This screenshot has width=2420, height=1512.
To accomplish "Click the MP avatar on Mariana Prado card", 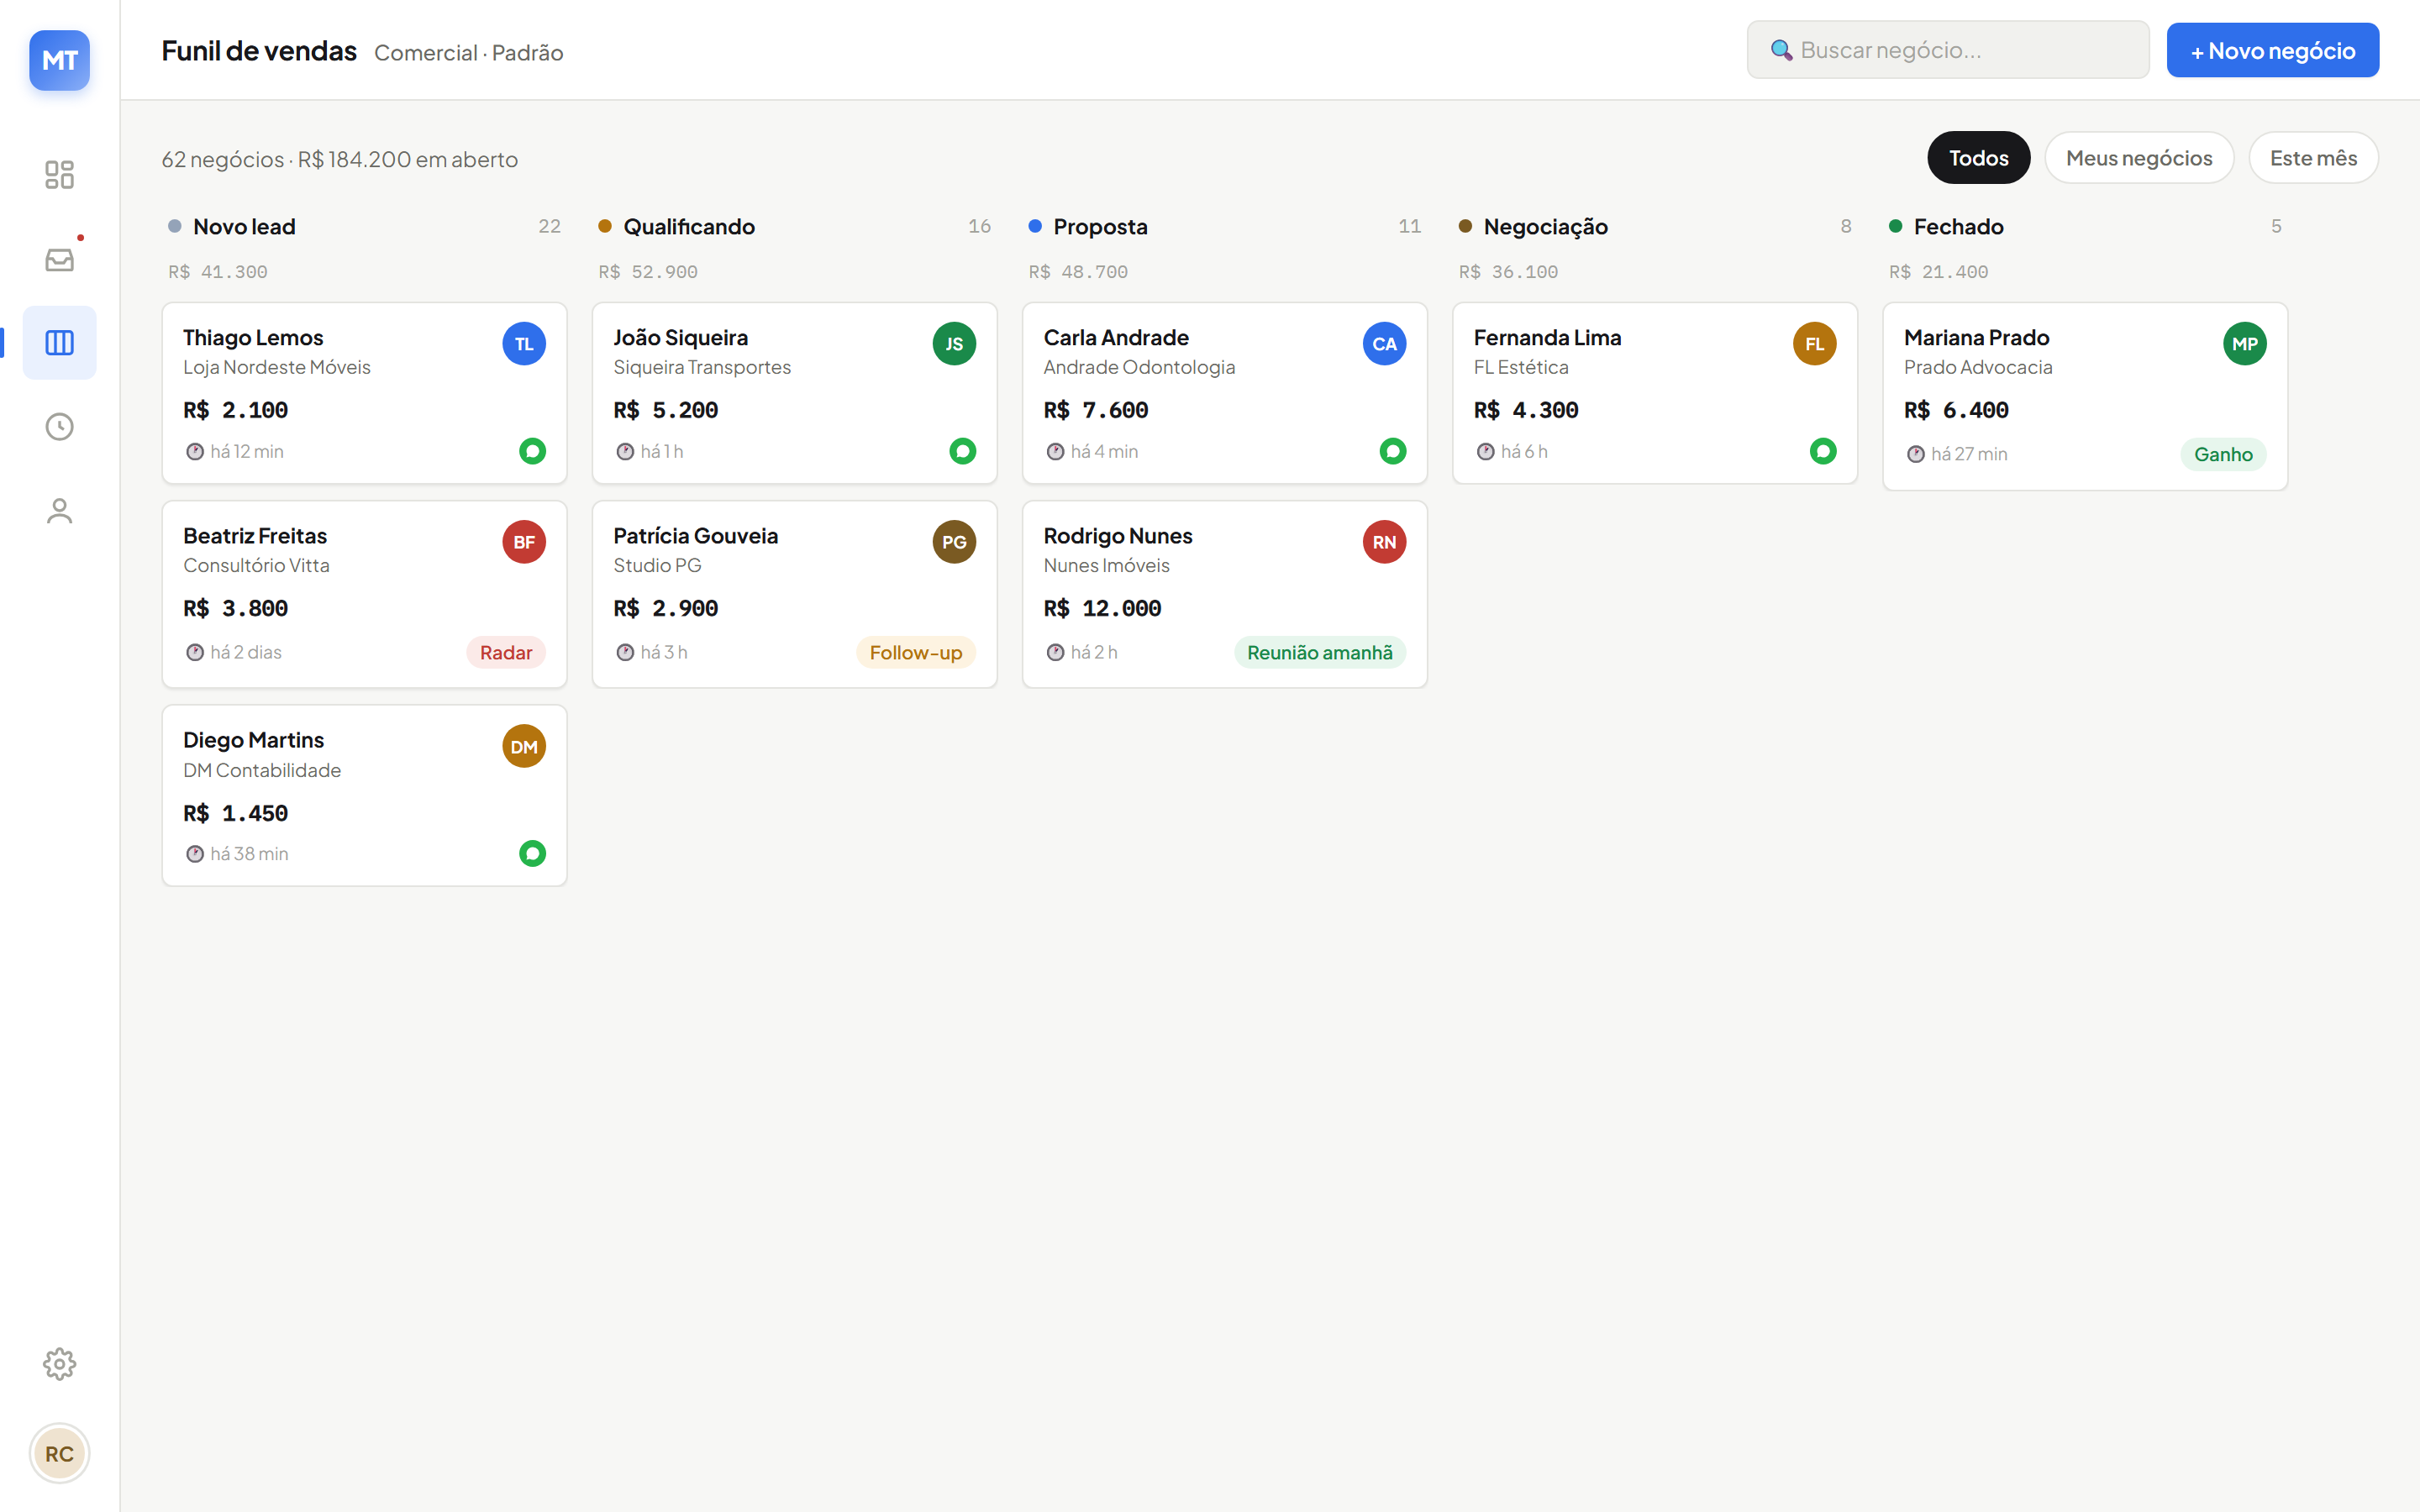I will click(2244, 344).
